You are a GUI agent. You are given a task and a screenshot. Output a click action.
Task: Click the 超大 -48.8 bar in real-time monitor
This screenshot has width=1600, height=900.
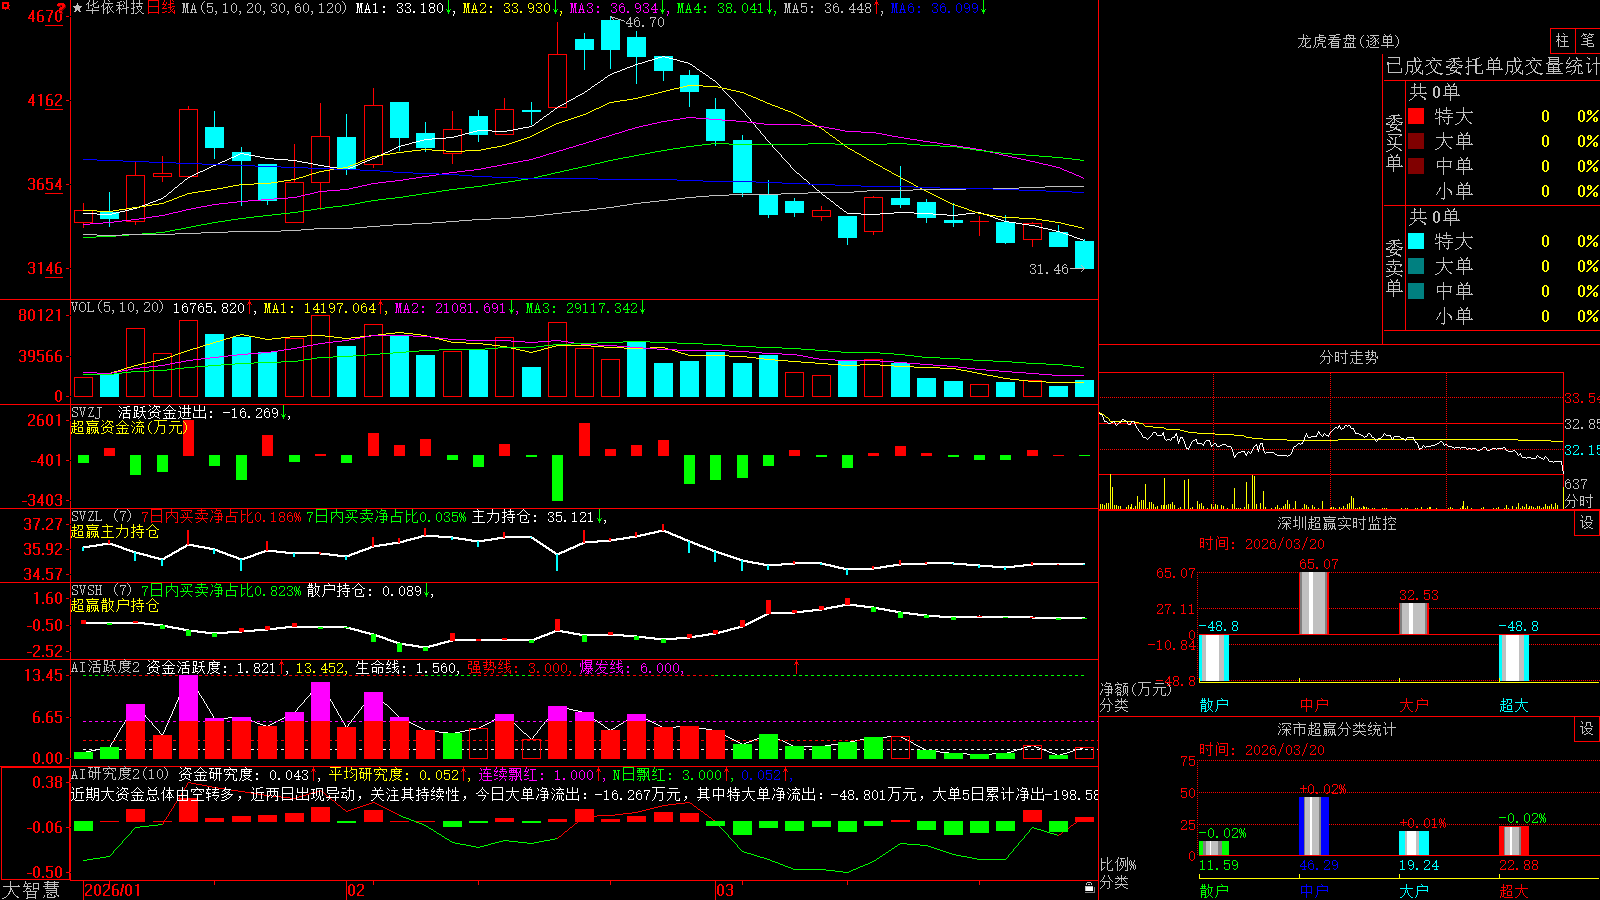click(x=1514, y=658)
